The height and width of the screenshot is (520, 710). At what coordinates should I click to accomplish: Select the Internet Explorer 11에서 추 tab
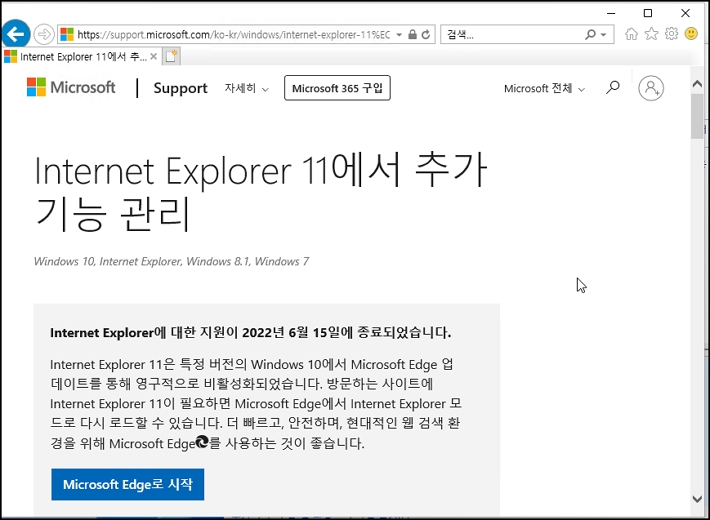pyautogui.click(x=82, y=57)
